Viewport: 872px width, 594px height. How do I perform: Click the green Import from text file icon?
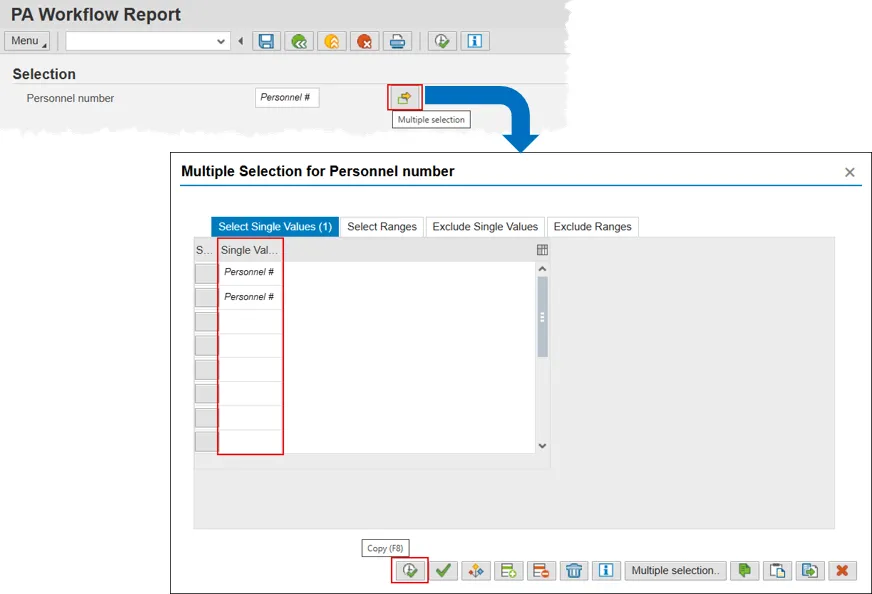pos(745,570)
